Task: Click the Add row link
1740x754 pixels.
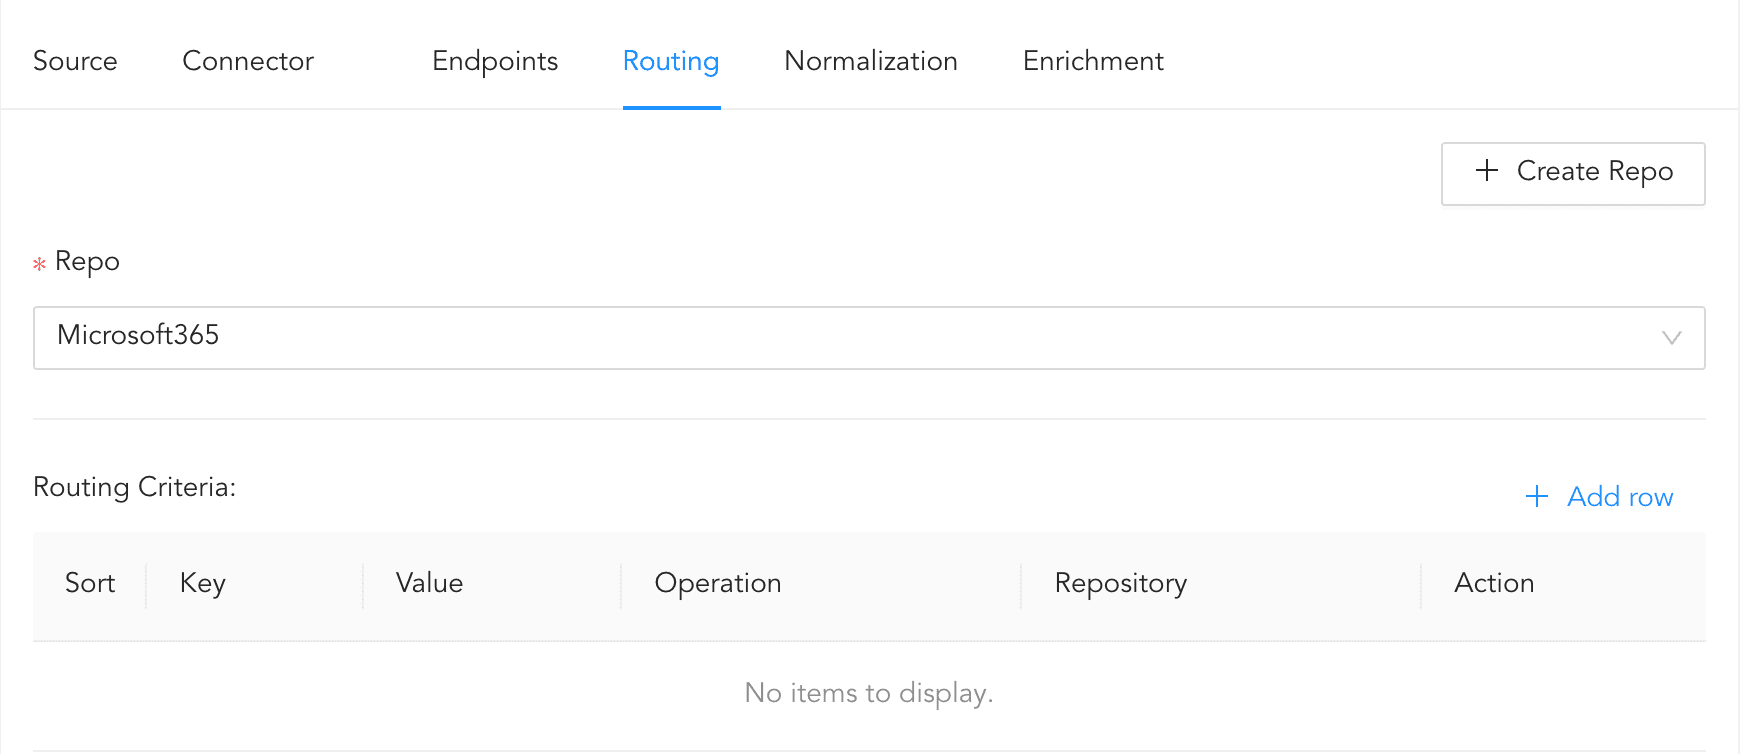Action: 1620,497
